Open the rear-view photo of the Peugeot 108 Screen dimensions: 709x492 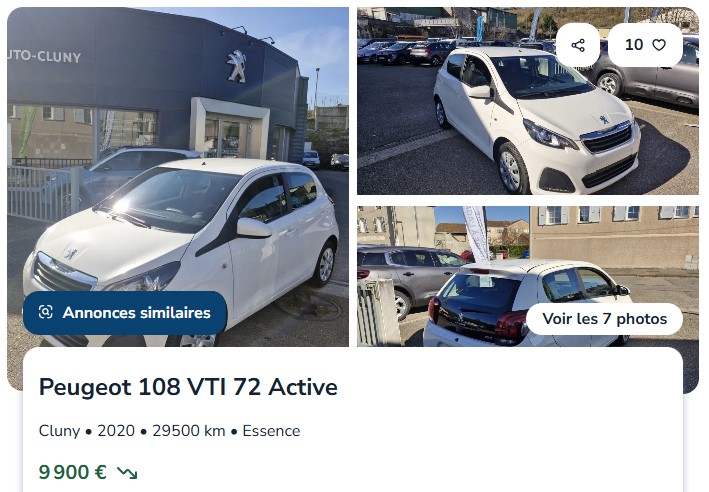coord(528,277)
